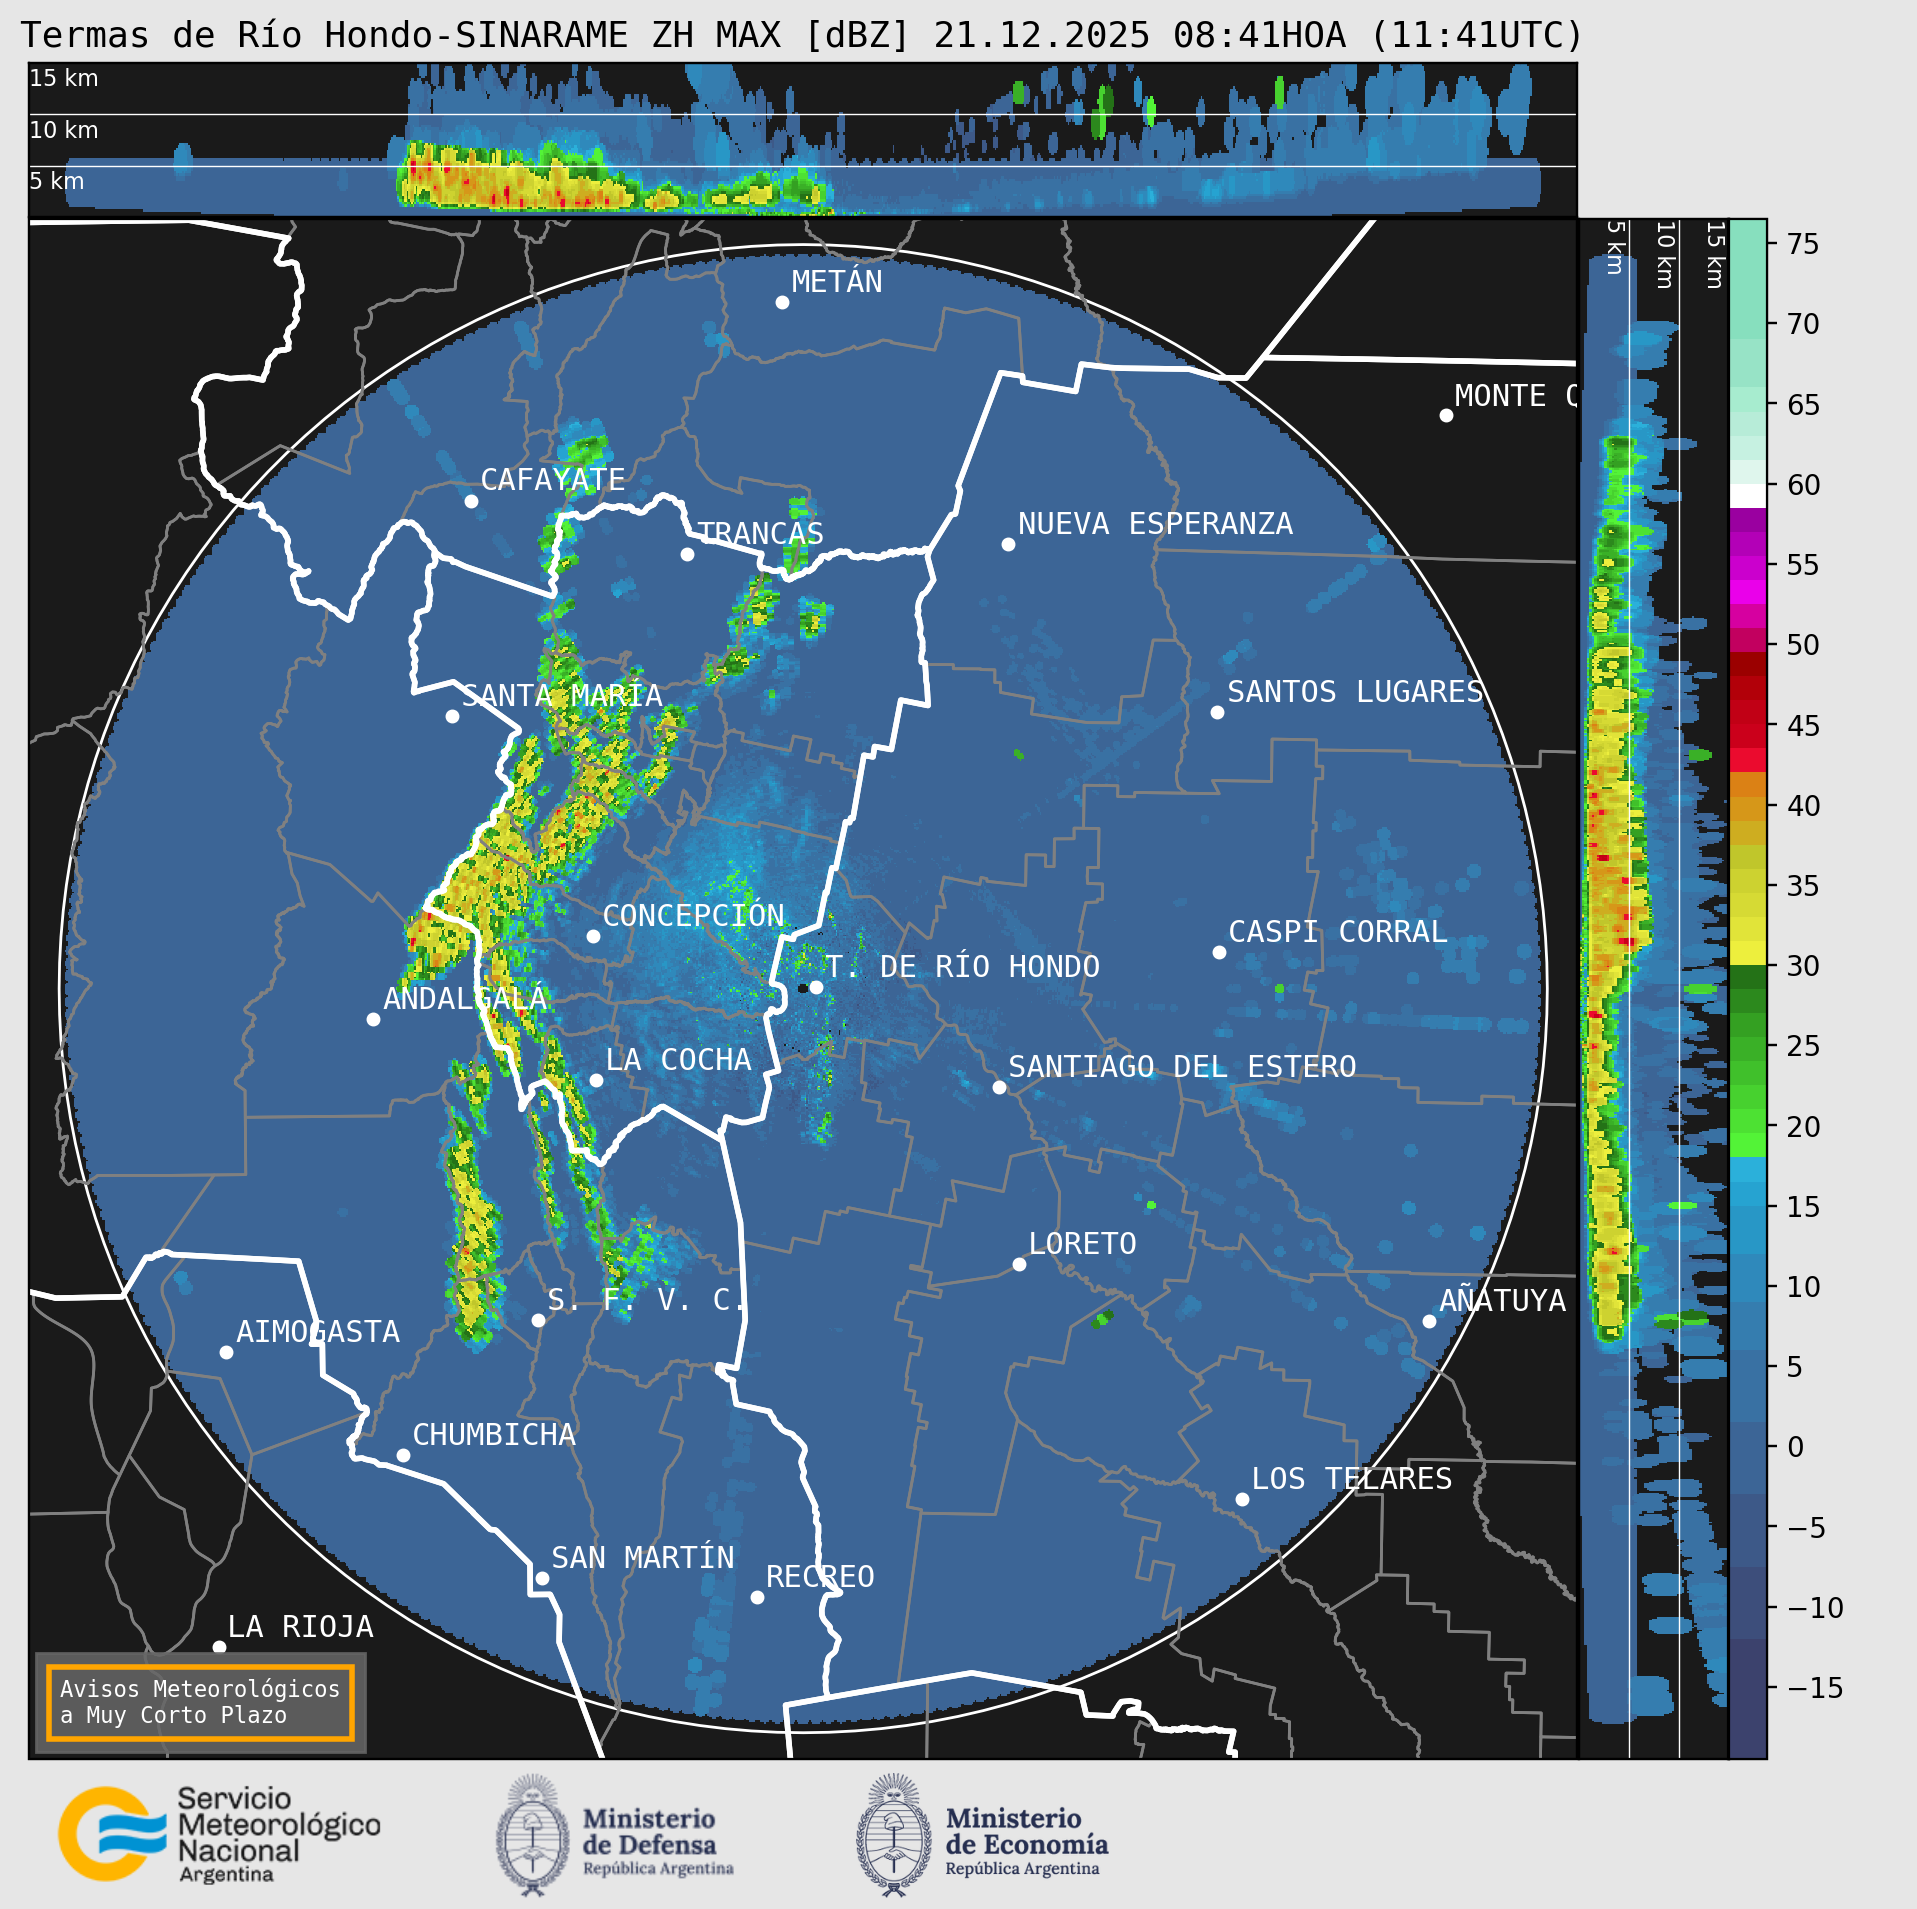
Task: Click the SANTA MARÍA marker dot
Action: (452, 716)
